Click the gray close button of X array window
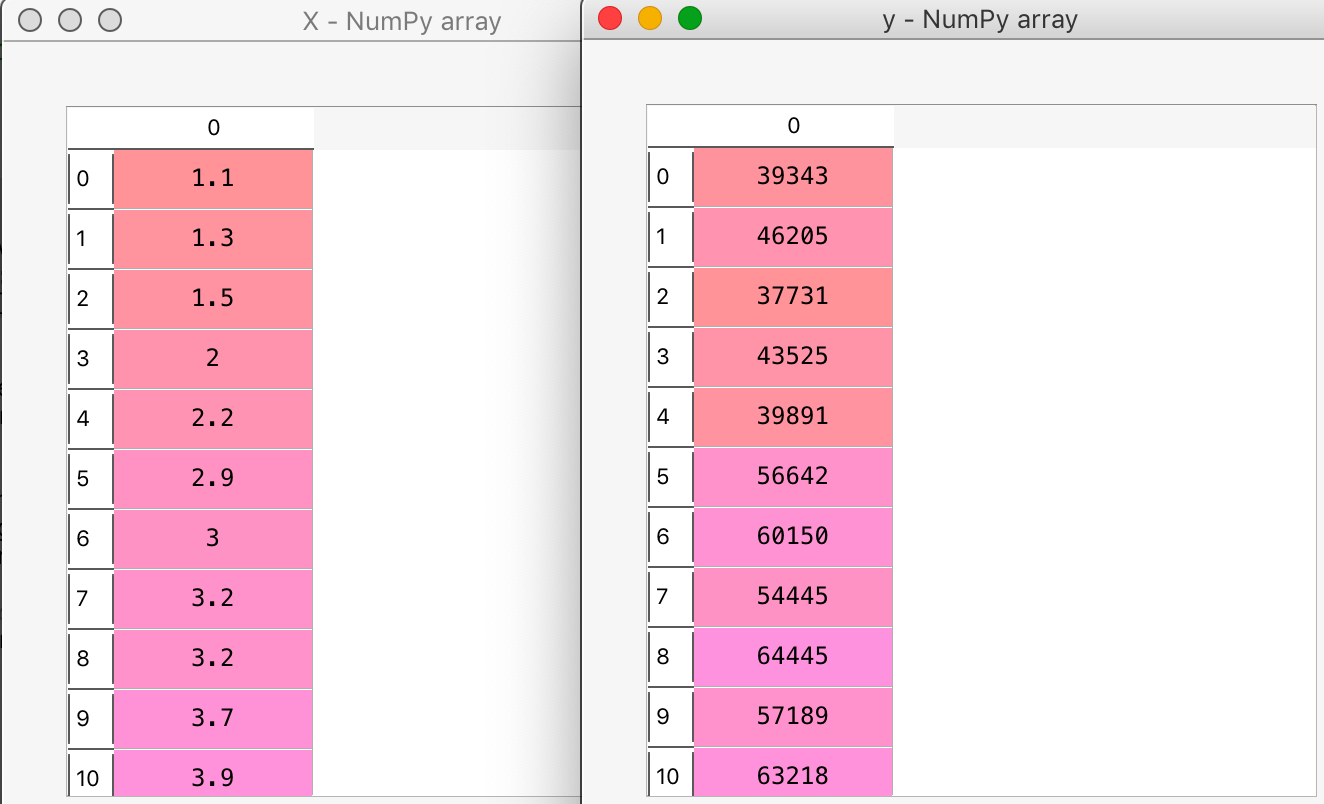Viewport: 1324px width, 804px height. pos(30,20)
